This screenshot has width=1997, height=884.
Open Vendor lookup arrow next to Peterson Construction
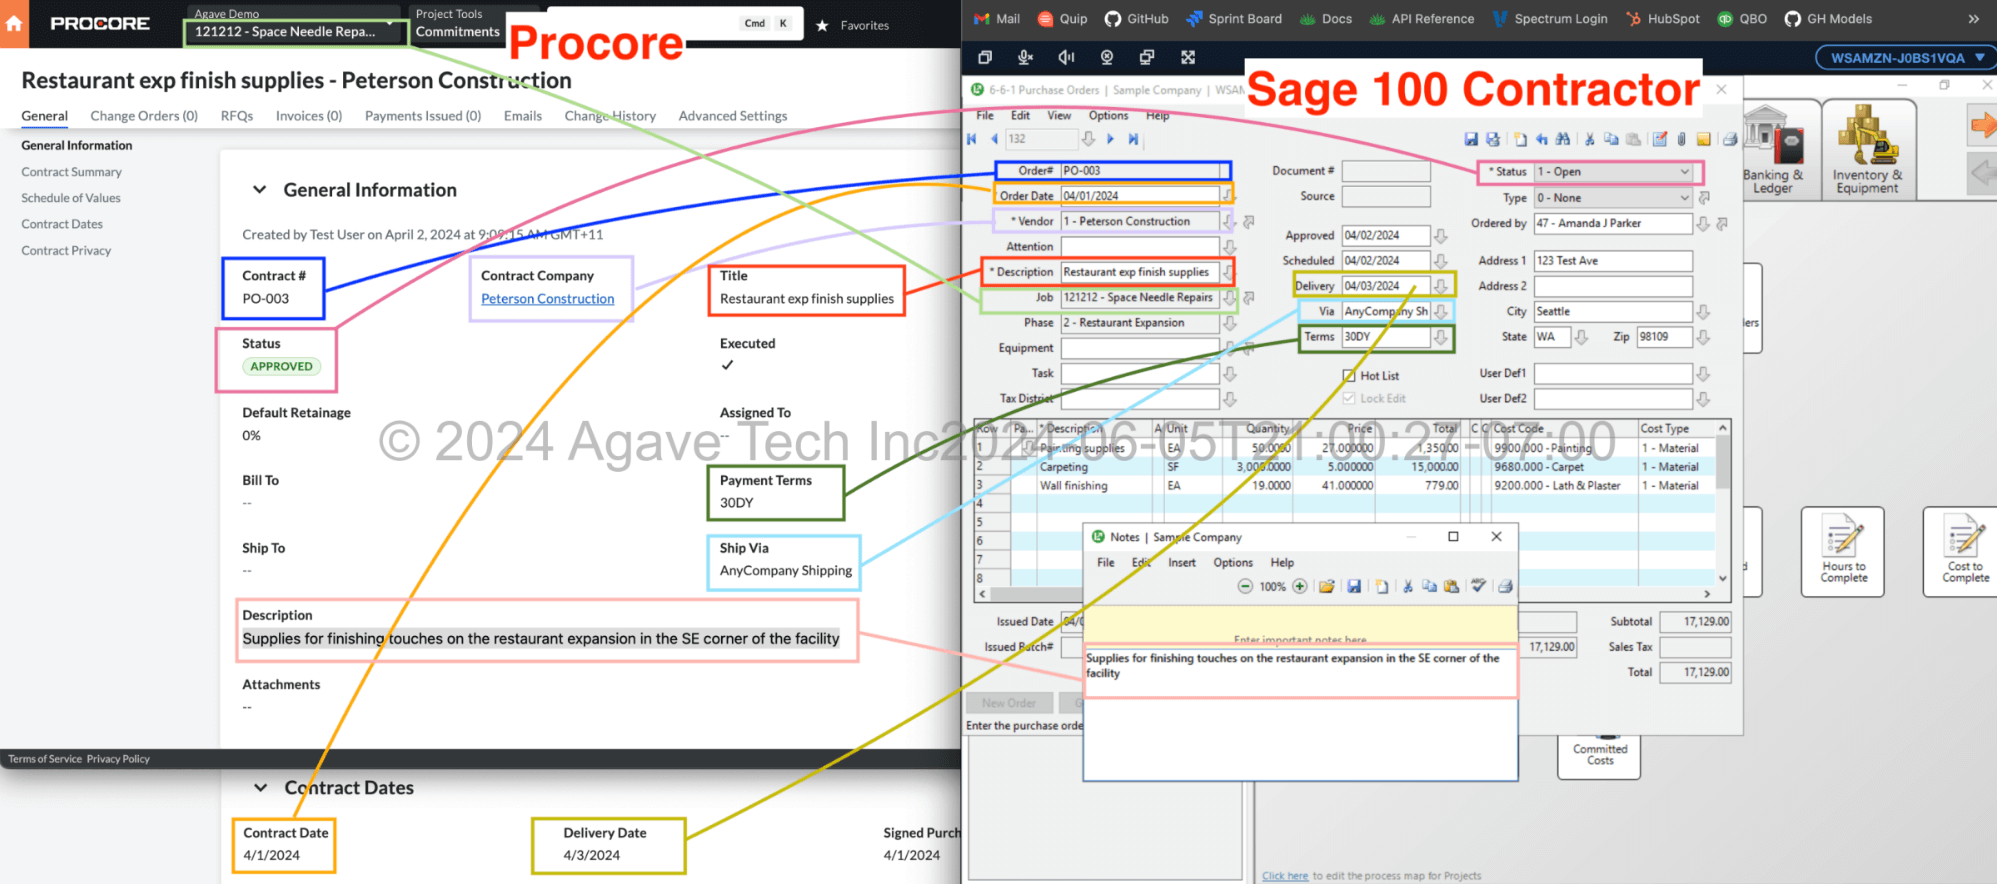[x=1228, y=222]
